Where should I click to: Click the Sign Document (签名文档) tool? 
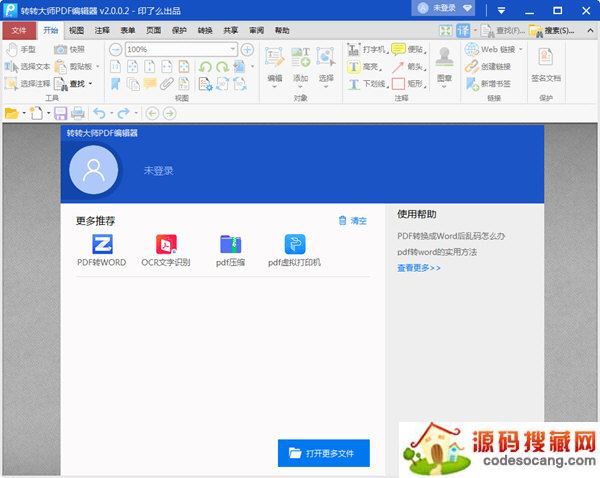pos(546,65)
